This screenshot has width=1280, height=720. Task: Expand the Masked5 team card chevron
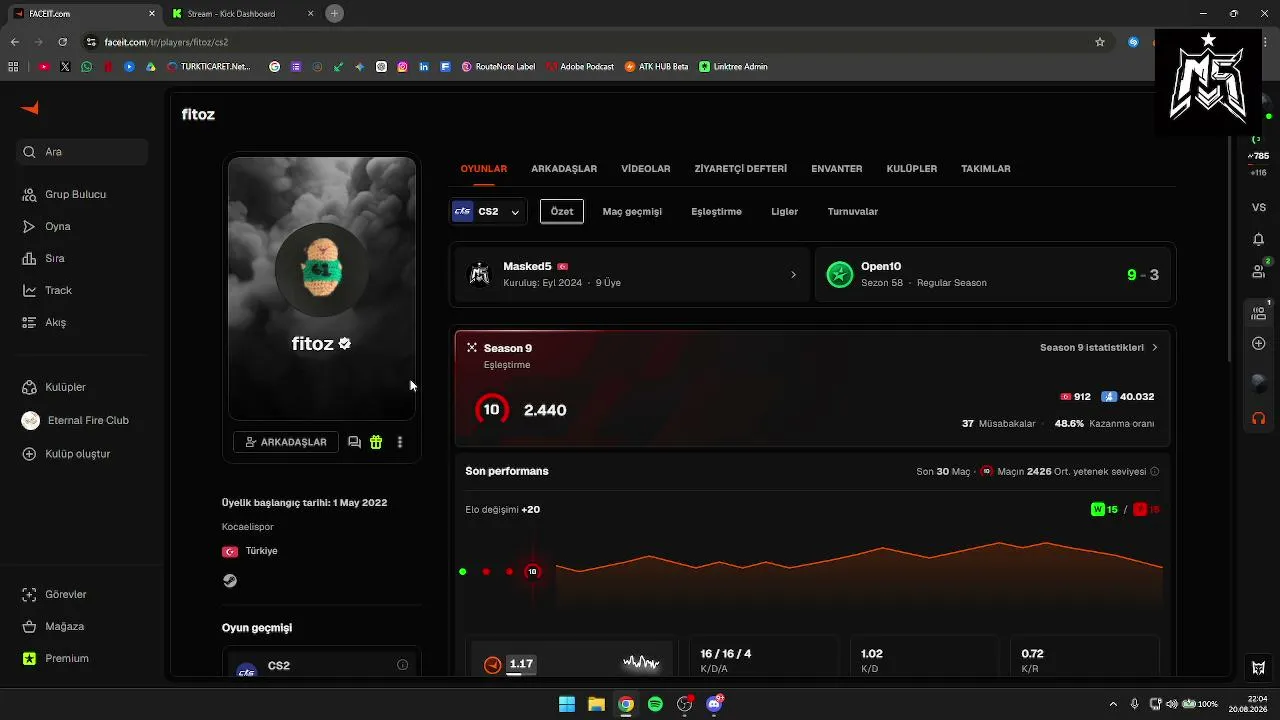[x=794, y=275]
